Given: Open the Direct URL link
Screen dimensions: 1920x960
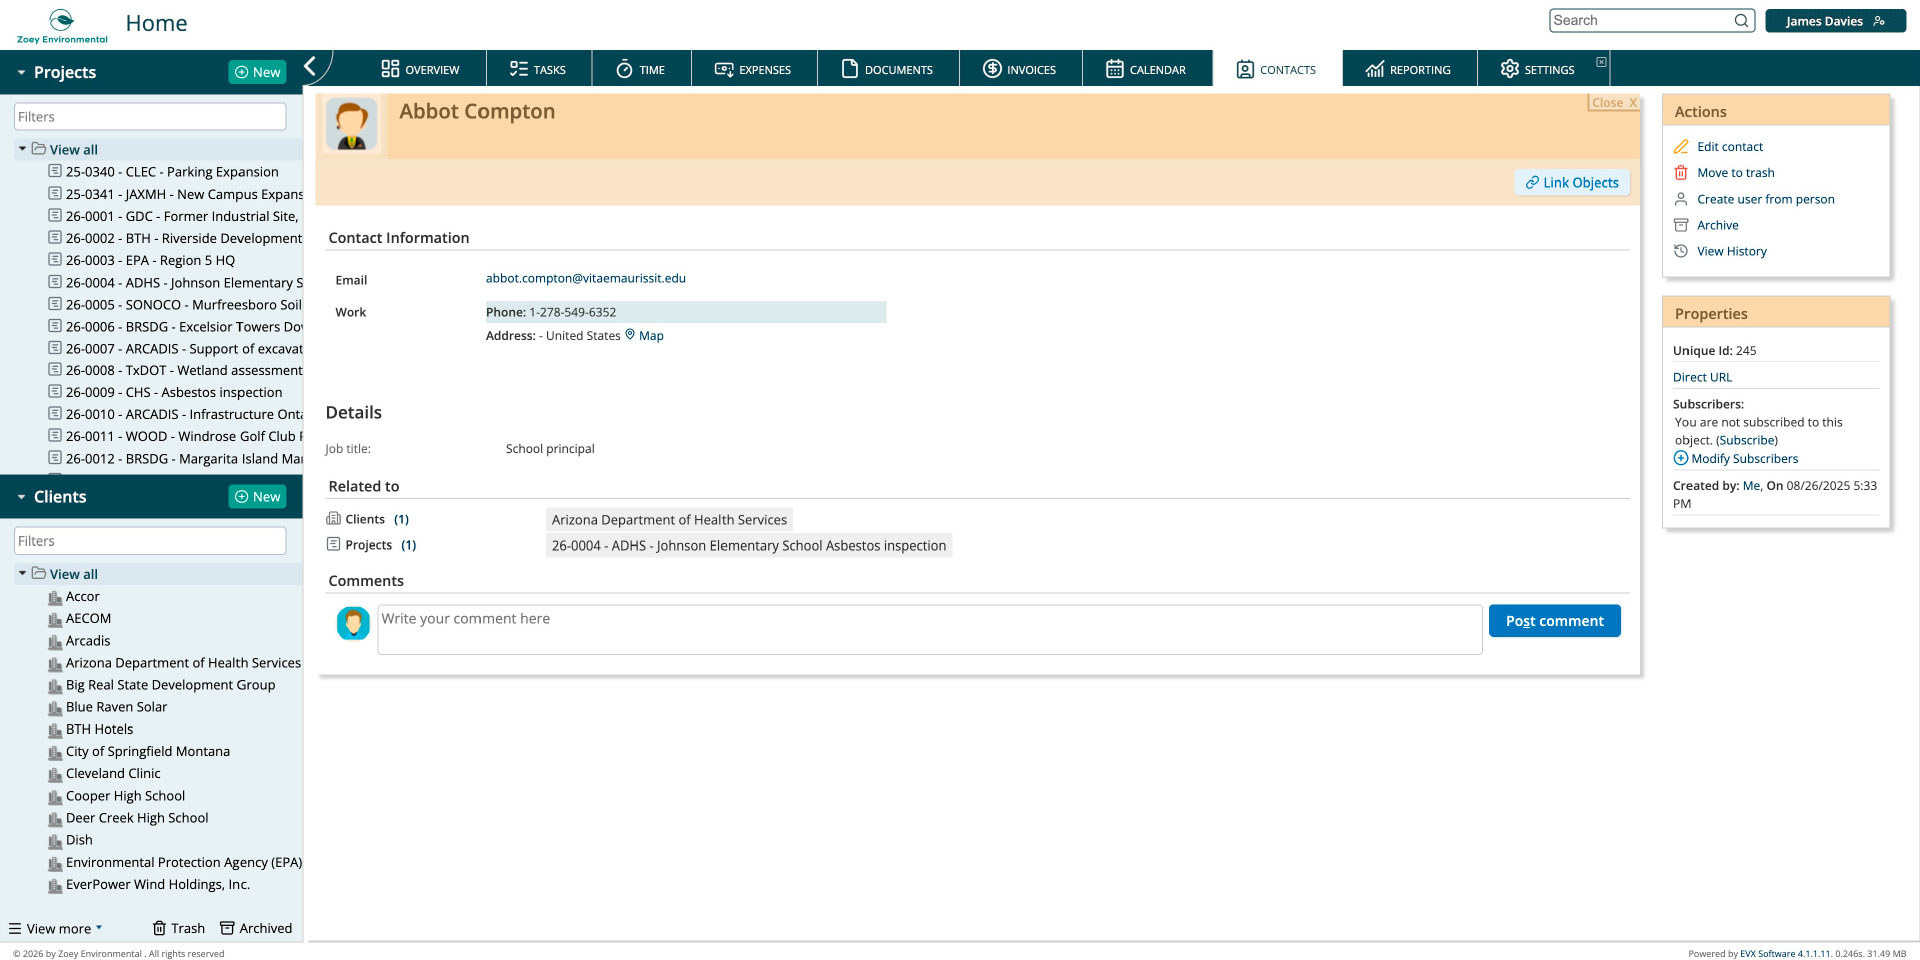Looking at the screenshot, I should (1702, 377).
